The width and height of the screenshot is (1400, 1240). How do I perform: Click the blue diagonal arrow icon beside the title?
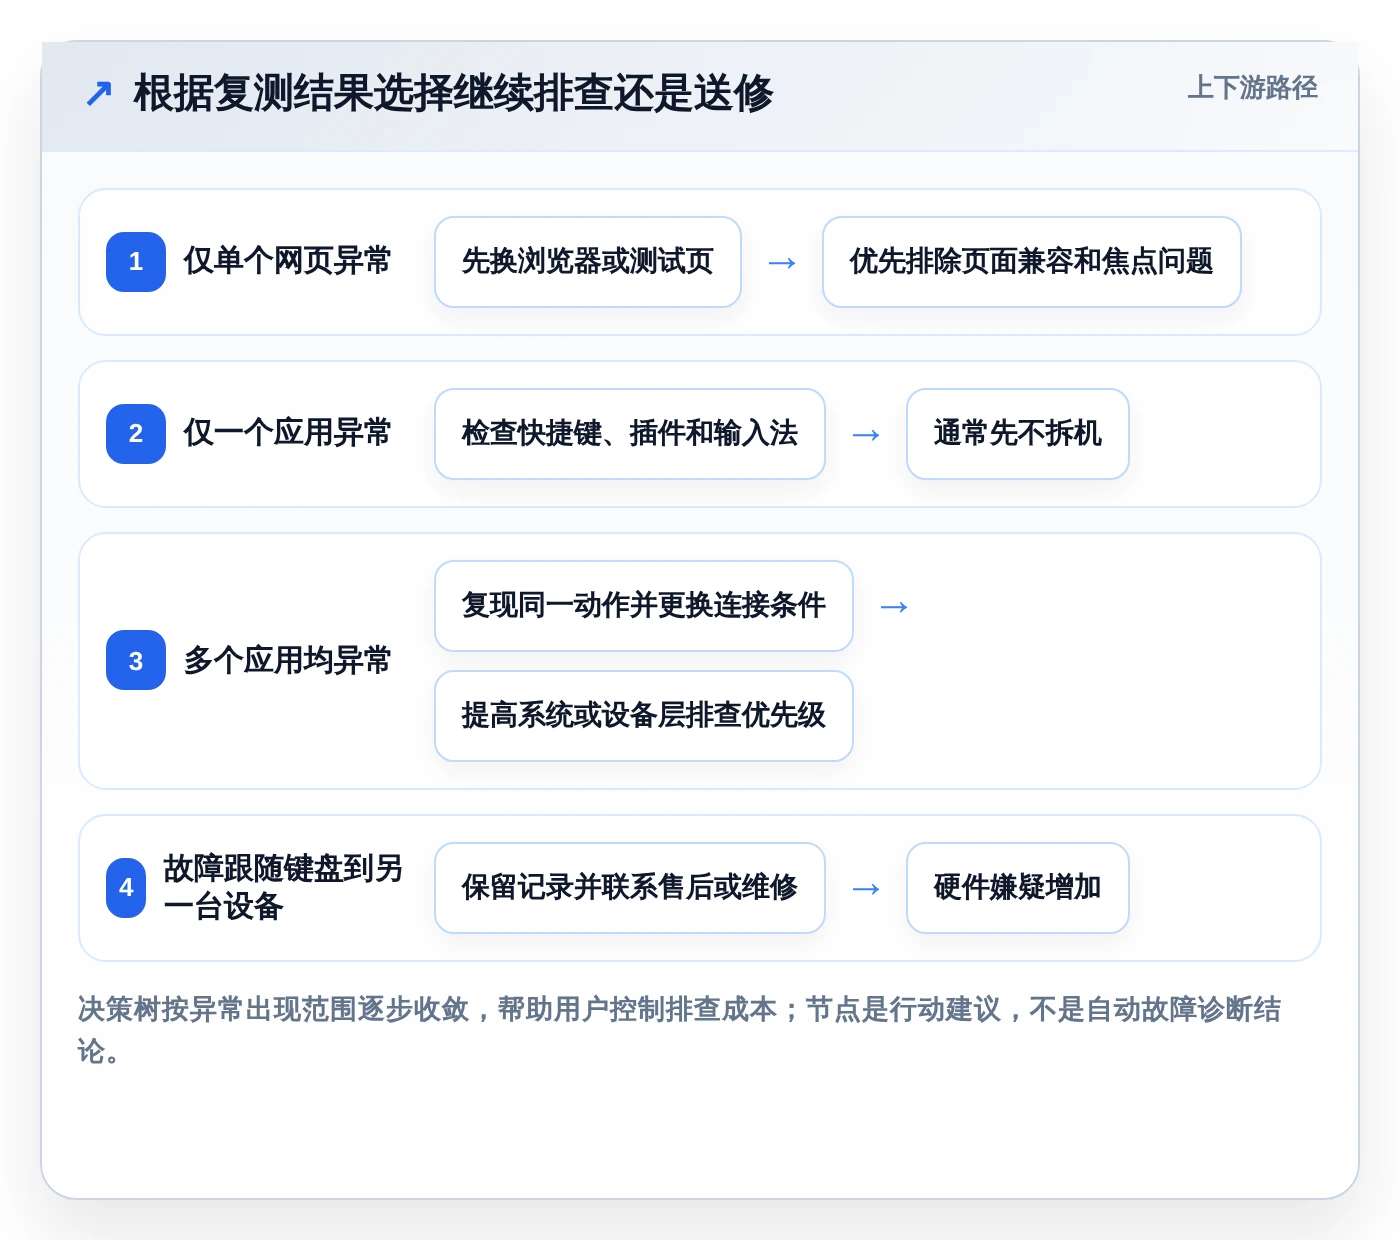pyautogui.click(x=98, y=94)
